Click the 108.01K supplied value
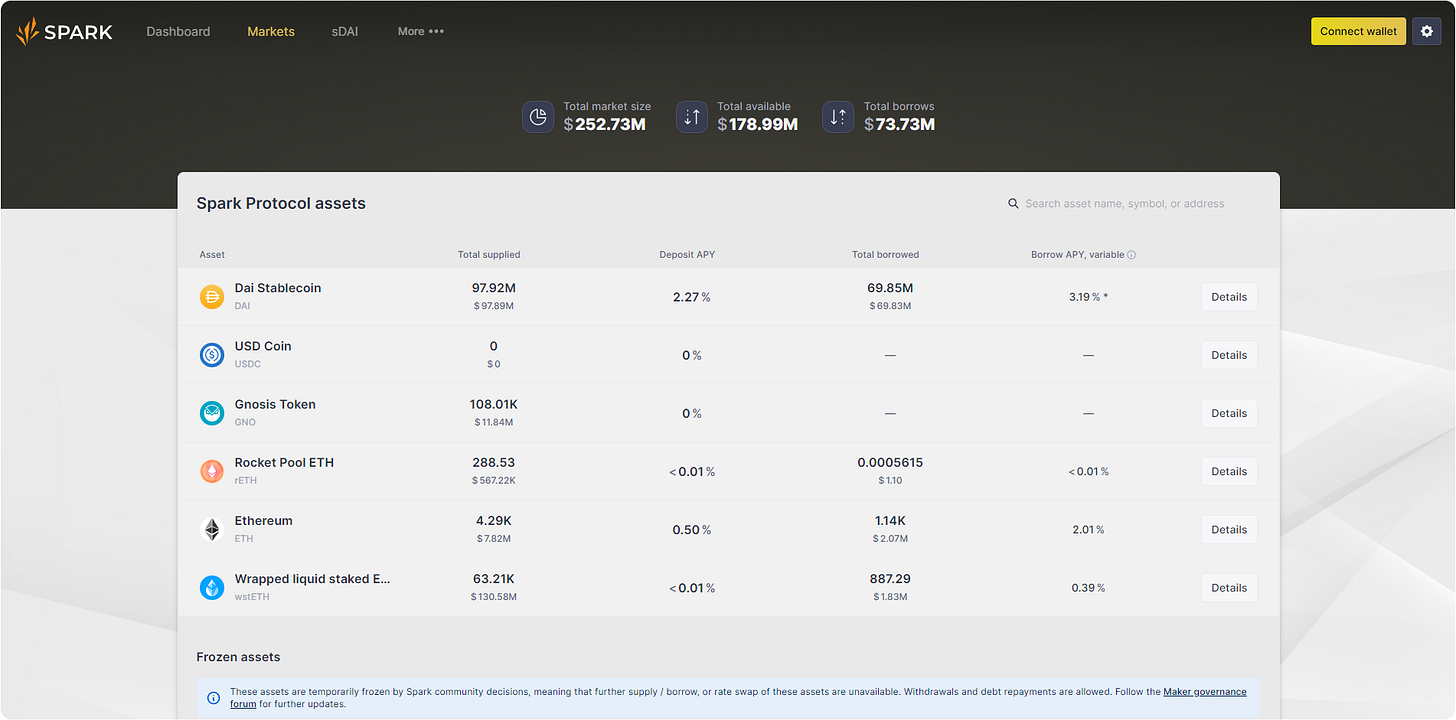The image size is (1456, 720). click(x=494, y=404)
